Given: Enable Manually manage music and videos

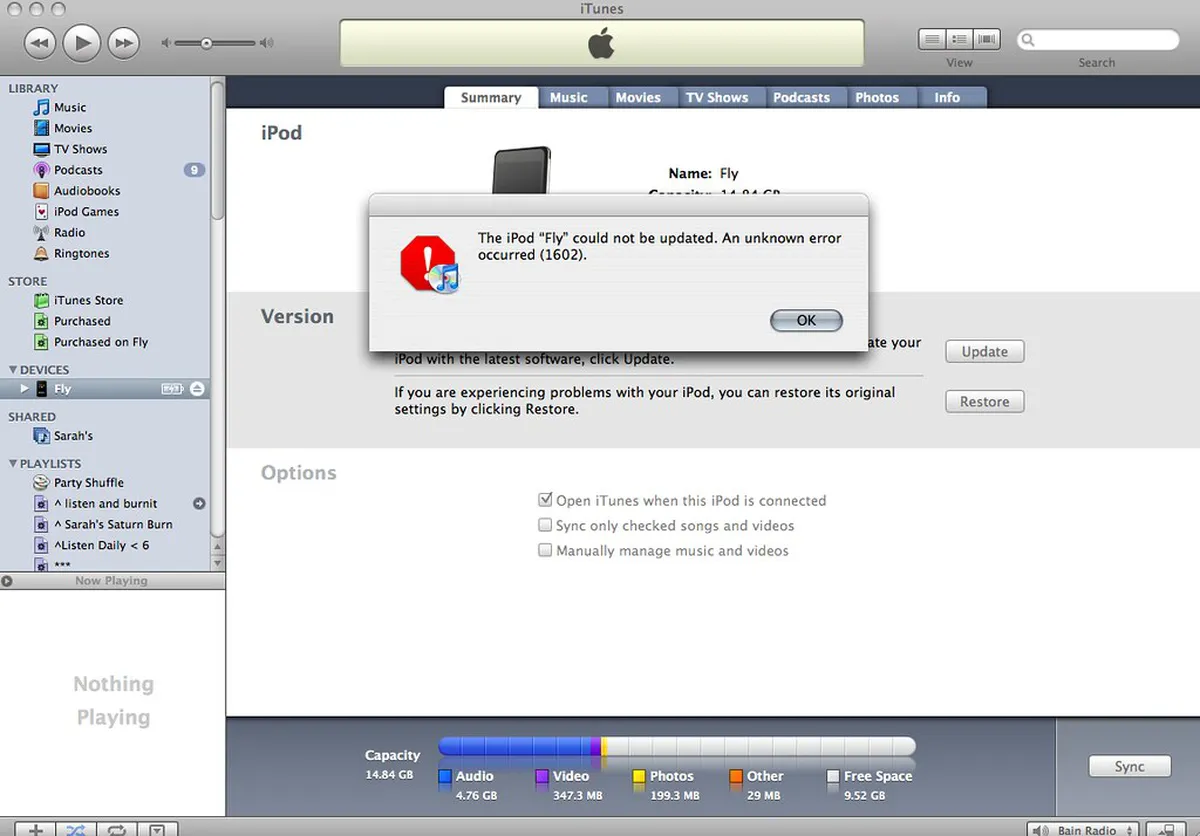Looking at the screenshot, I should coord(545,550).
